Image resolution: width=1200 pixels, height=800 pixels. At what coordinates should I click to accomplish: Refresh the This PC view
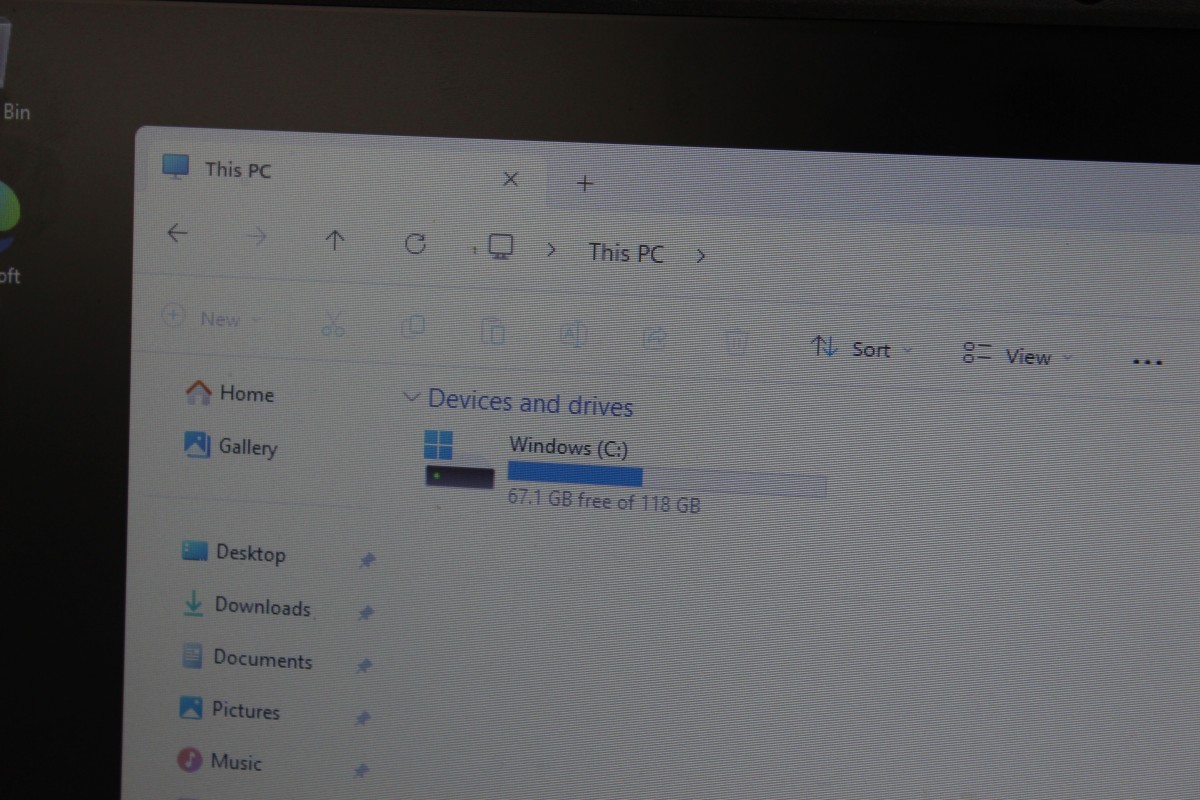tap(416, 243)
